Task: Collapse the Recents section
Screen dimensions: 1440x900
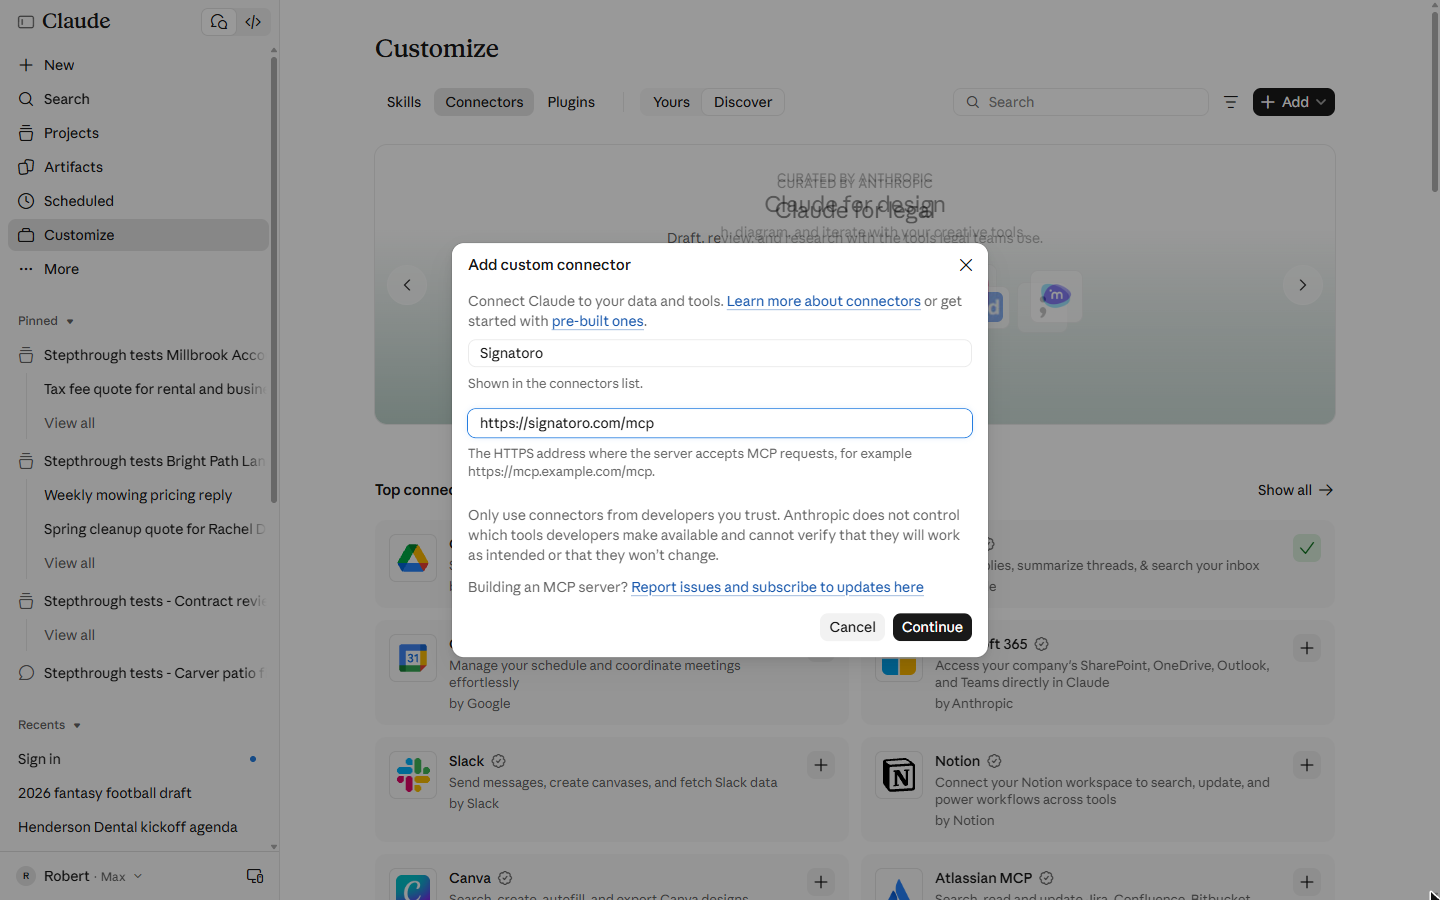Action: 49,725
